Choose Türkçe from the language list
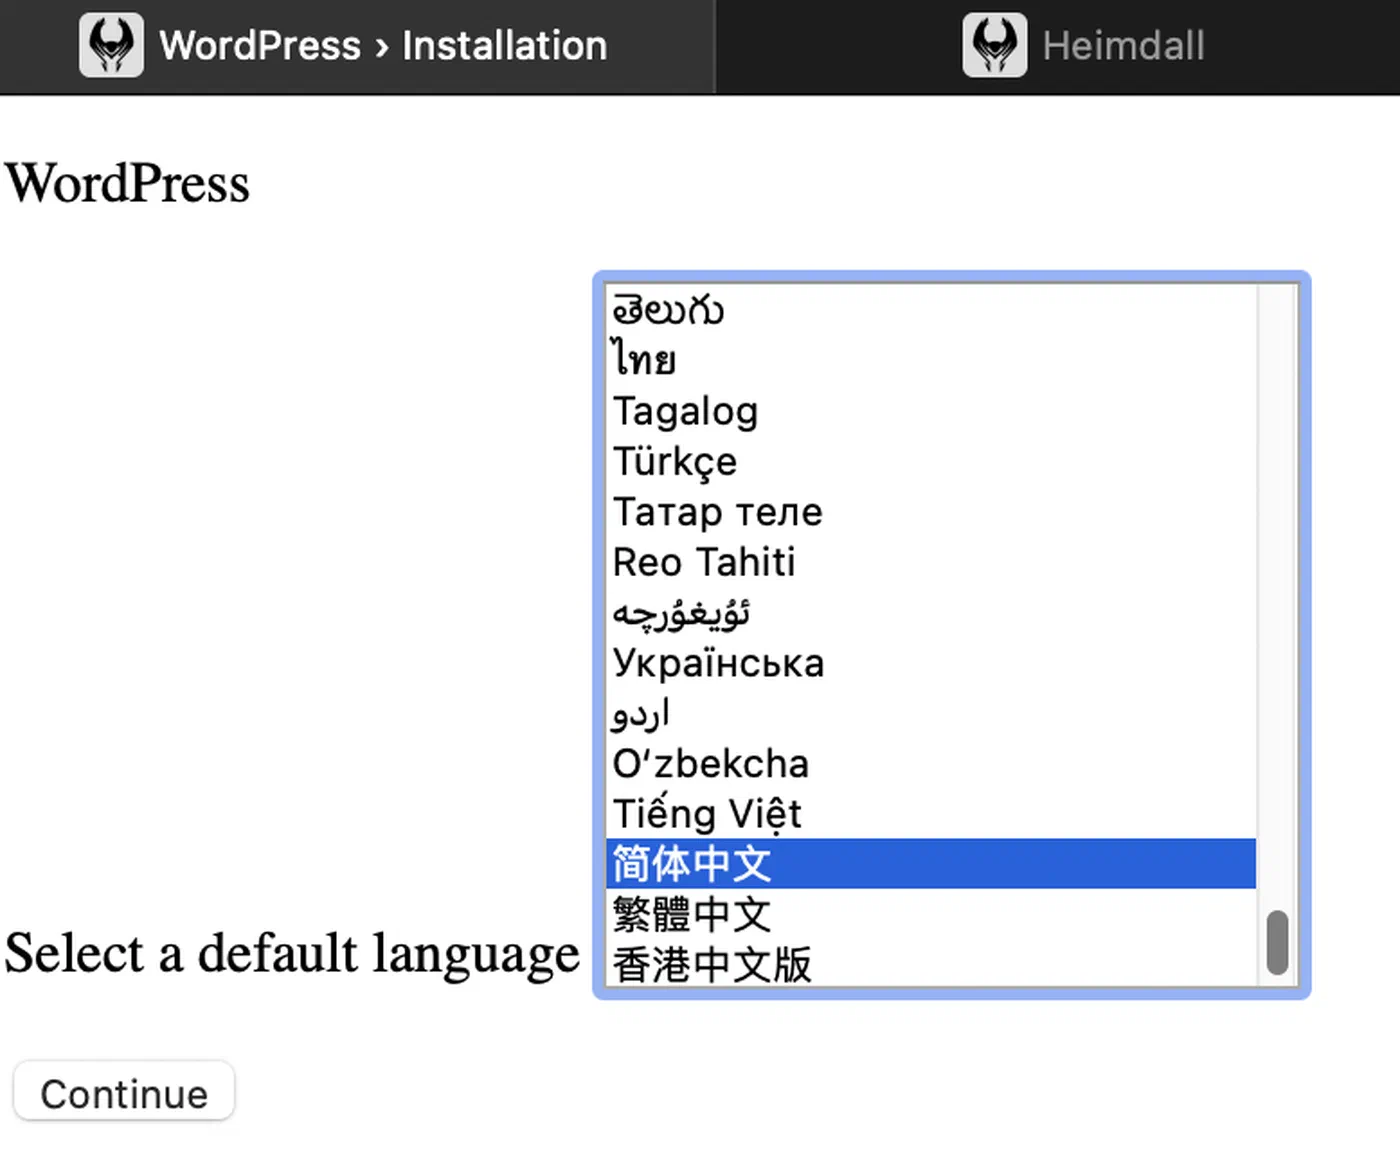 pyautogui.click(x=931, y=461)
